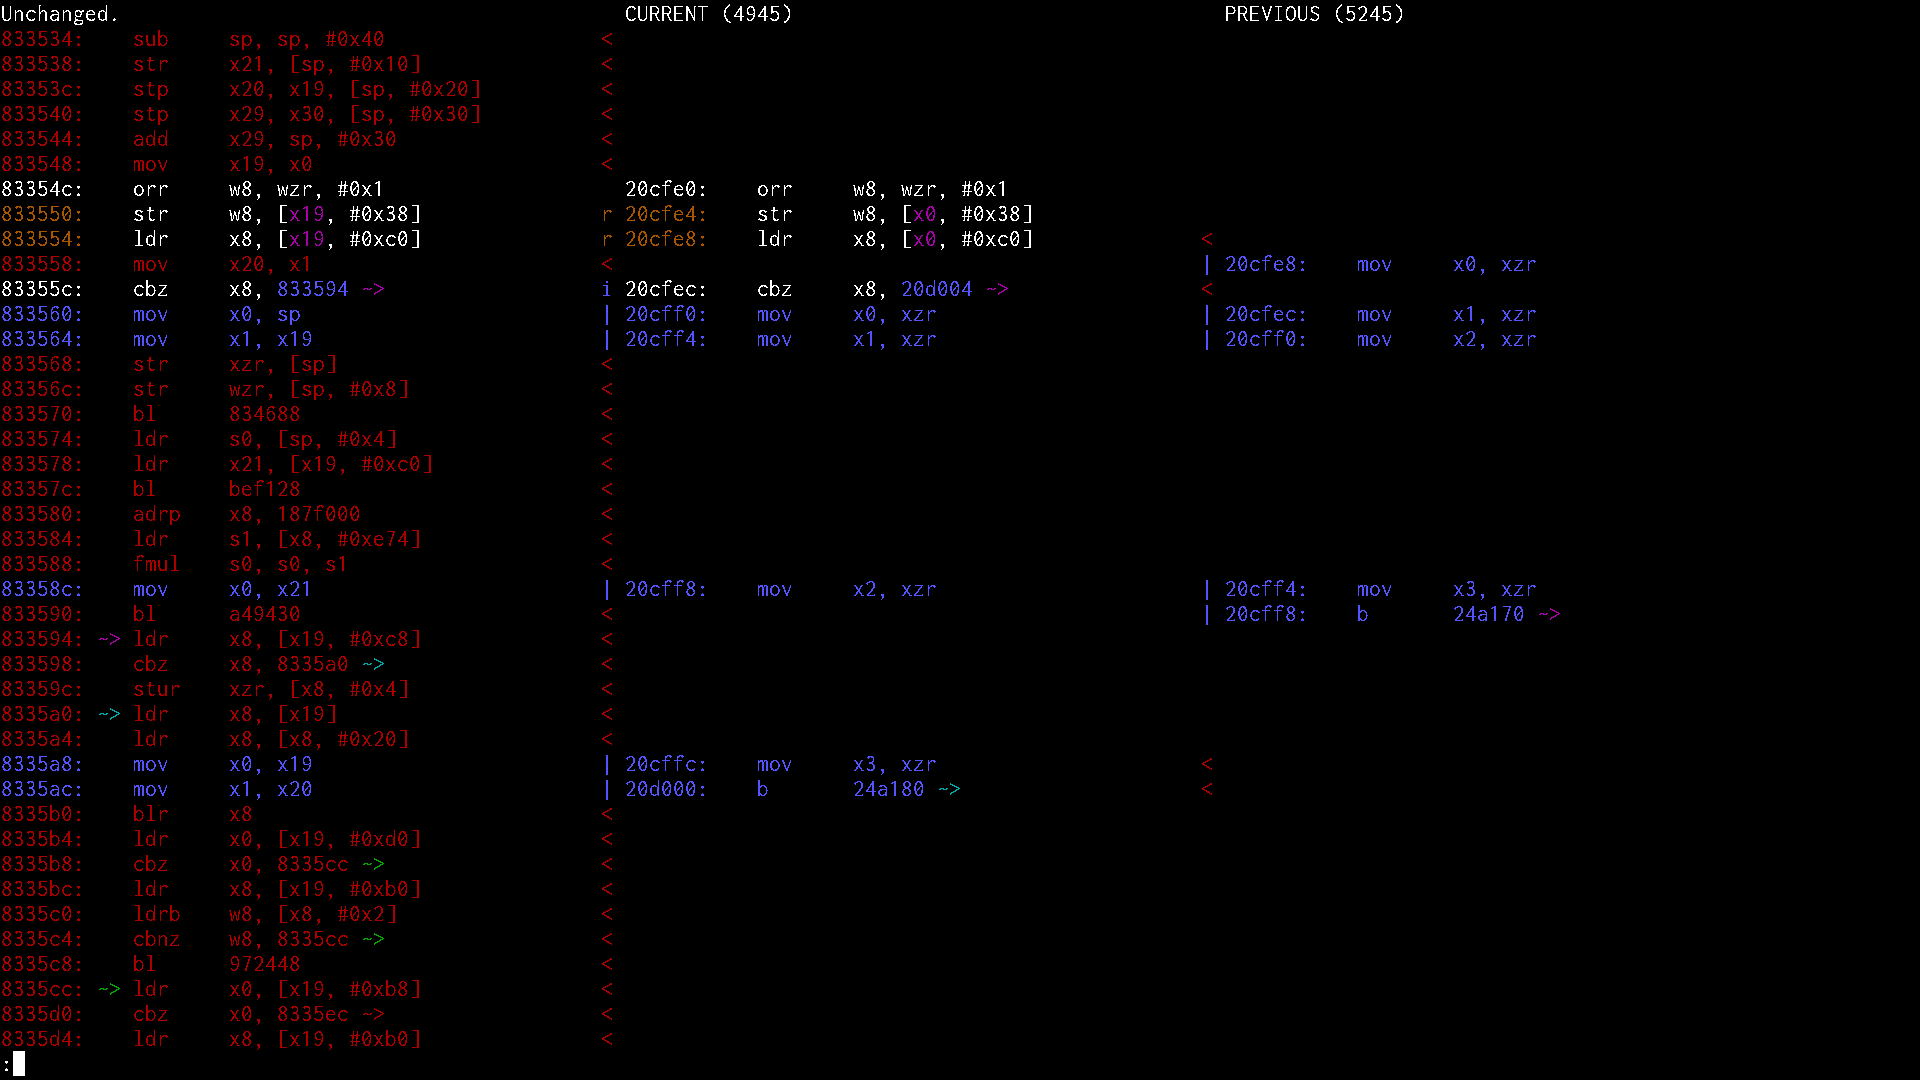The image size is (1920, 1080).
Task: Click the 'i' diff marker beside 20cfec
Action: (x=606, y=289)
